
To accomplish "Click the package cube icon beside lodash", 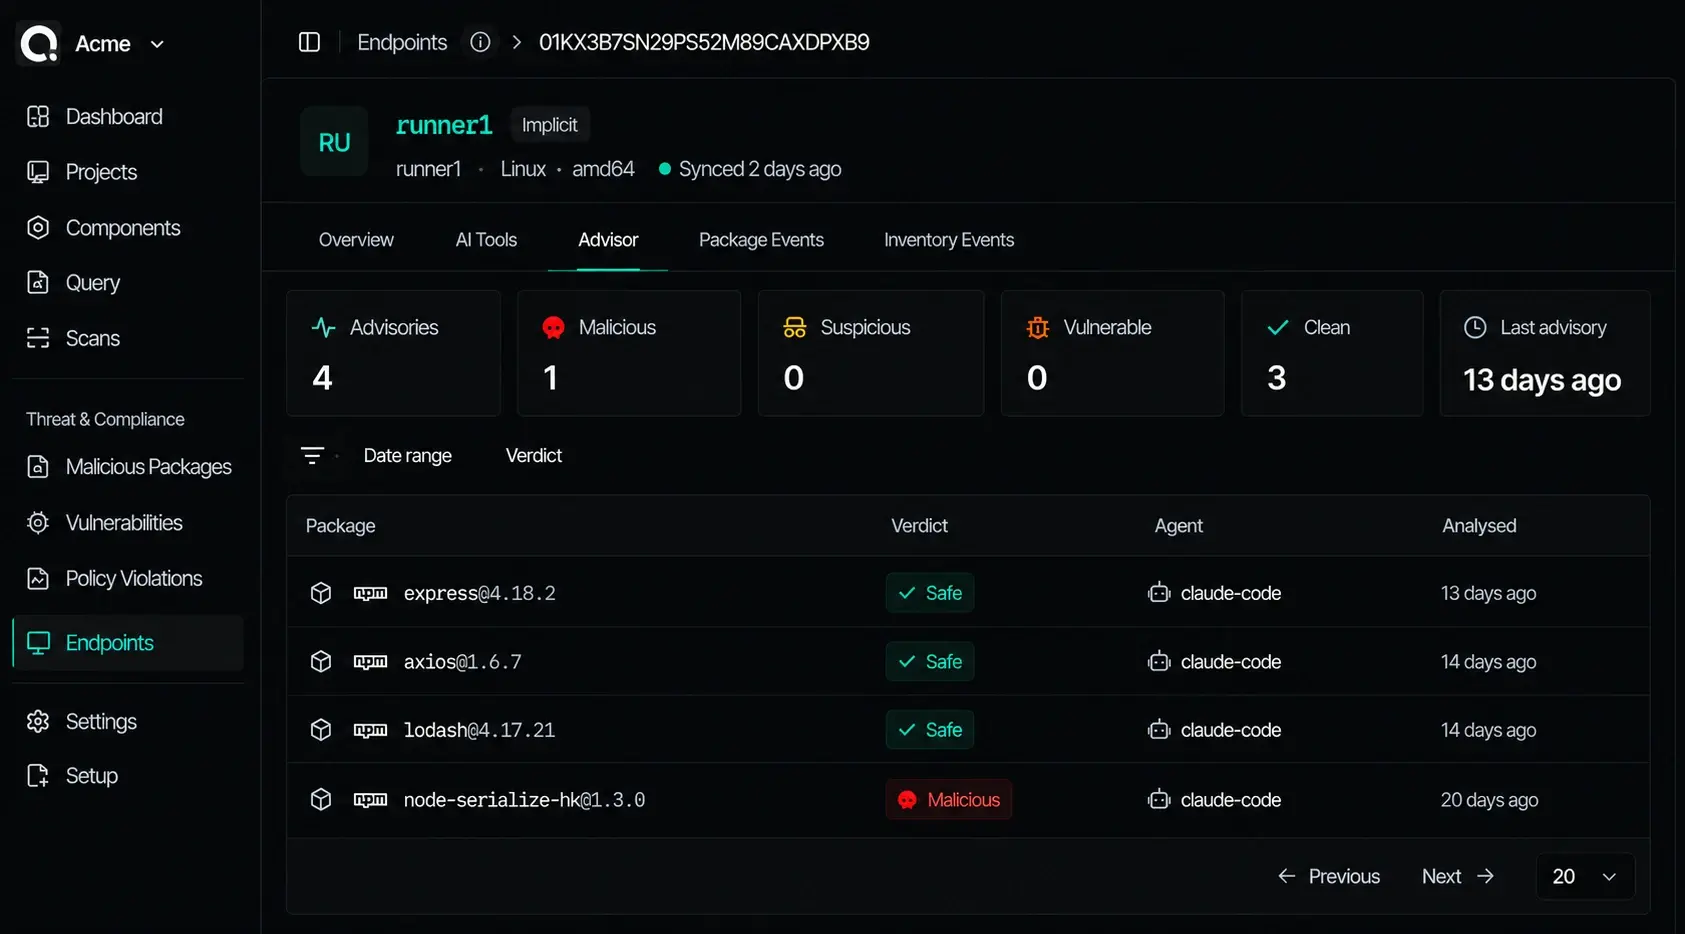I will coord(321,730).
